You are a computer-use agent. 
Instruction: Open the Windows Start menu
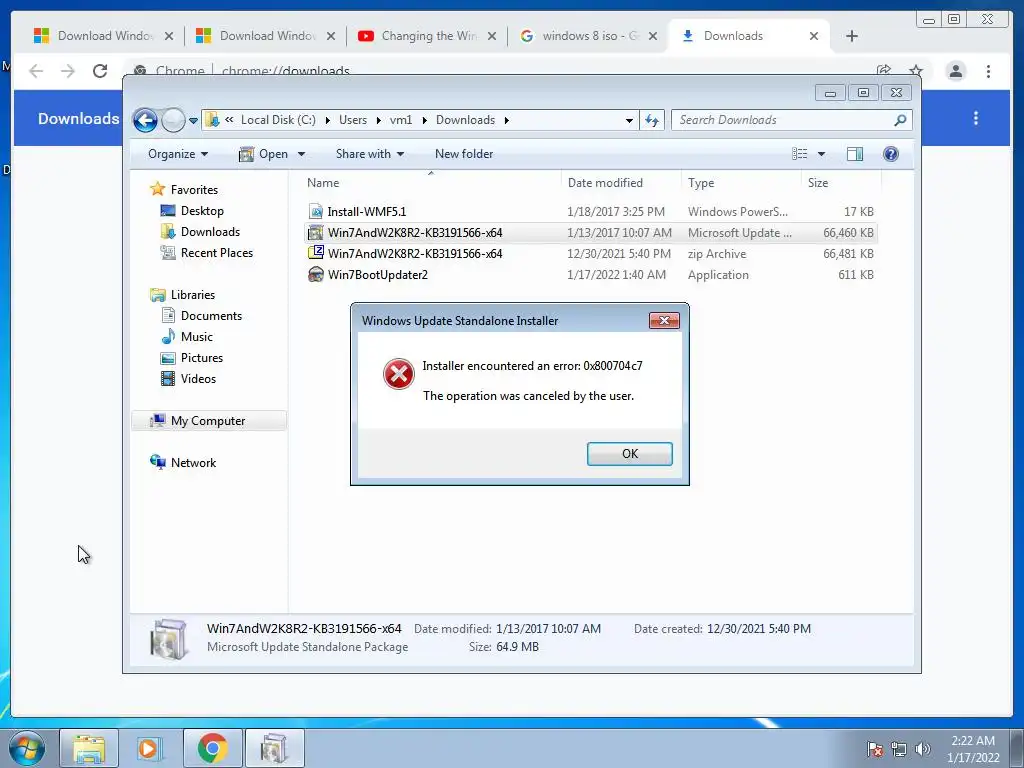27,748
